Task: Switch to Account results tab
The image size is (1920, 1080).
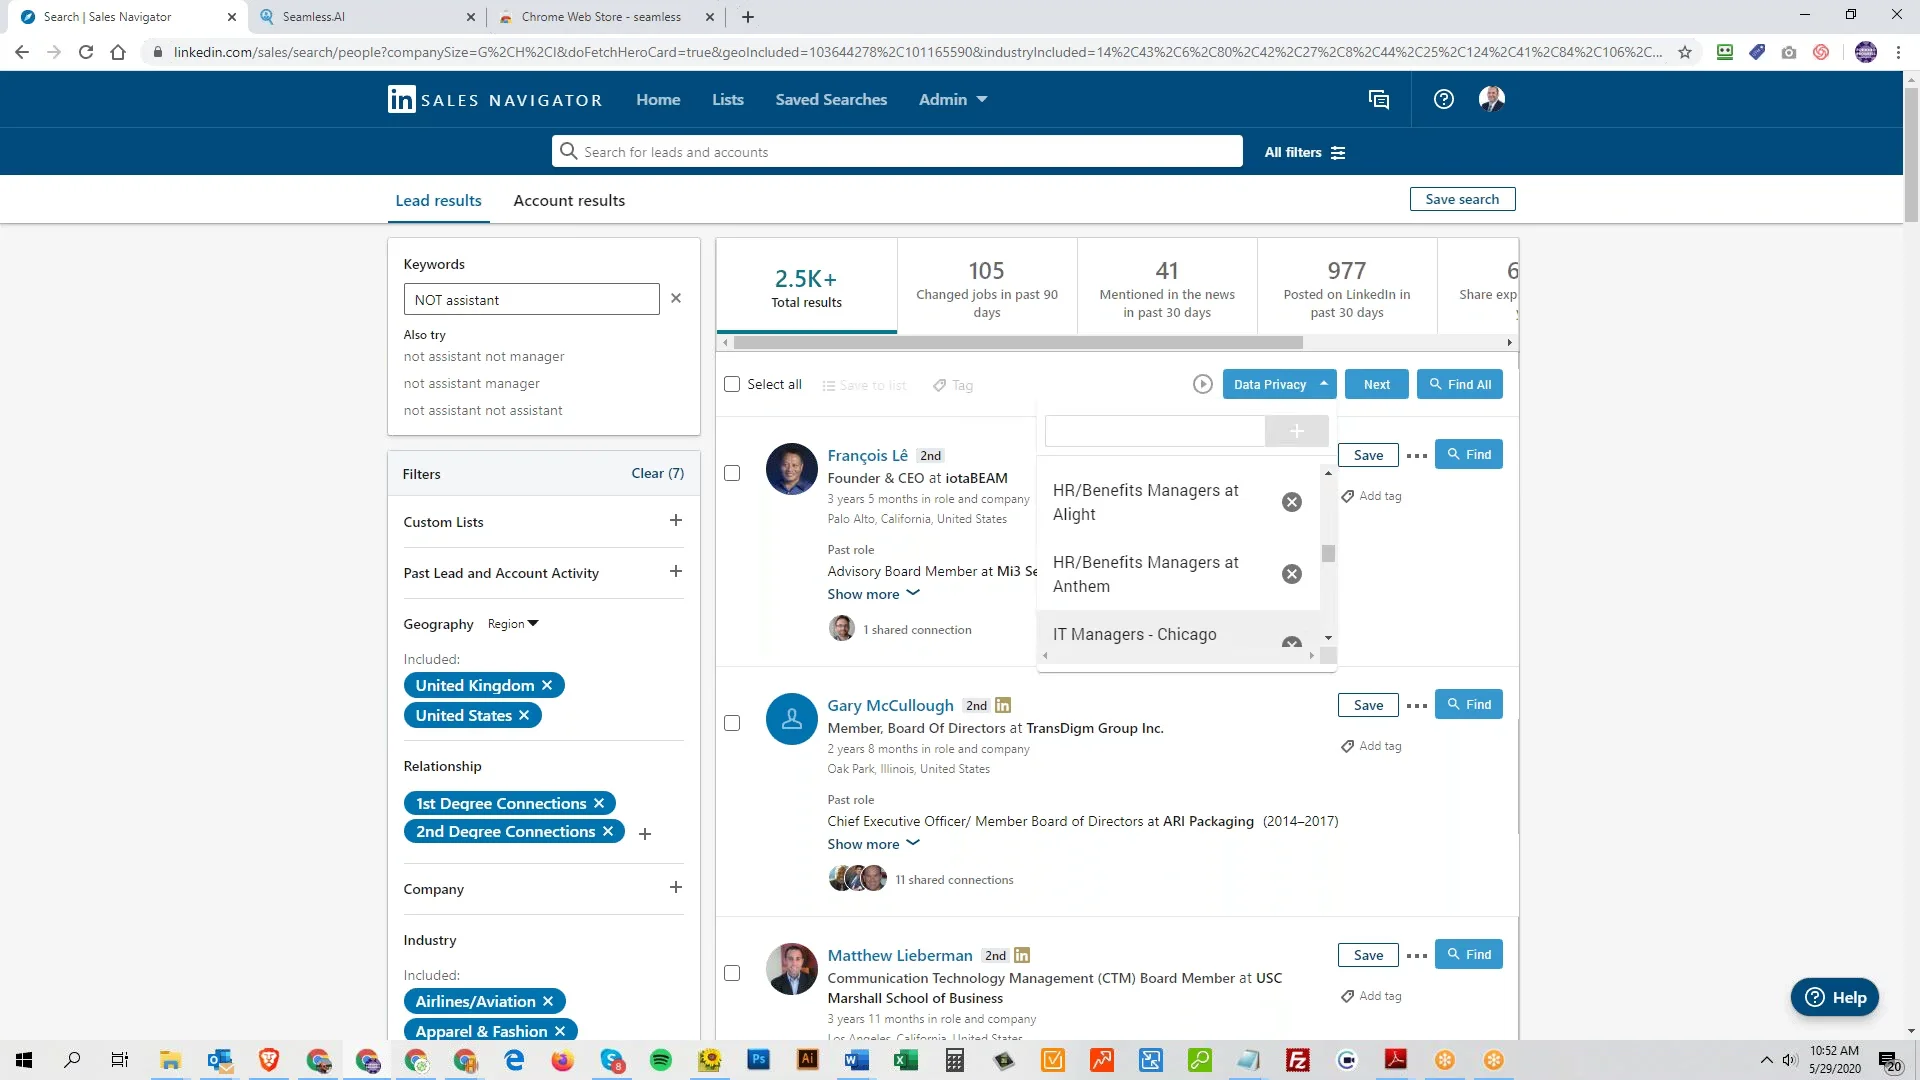Action: (569, 200)
